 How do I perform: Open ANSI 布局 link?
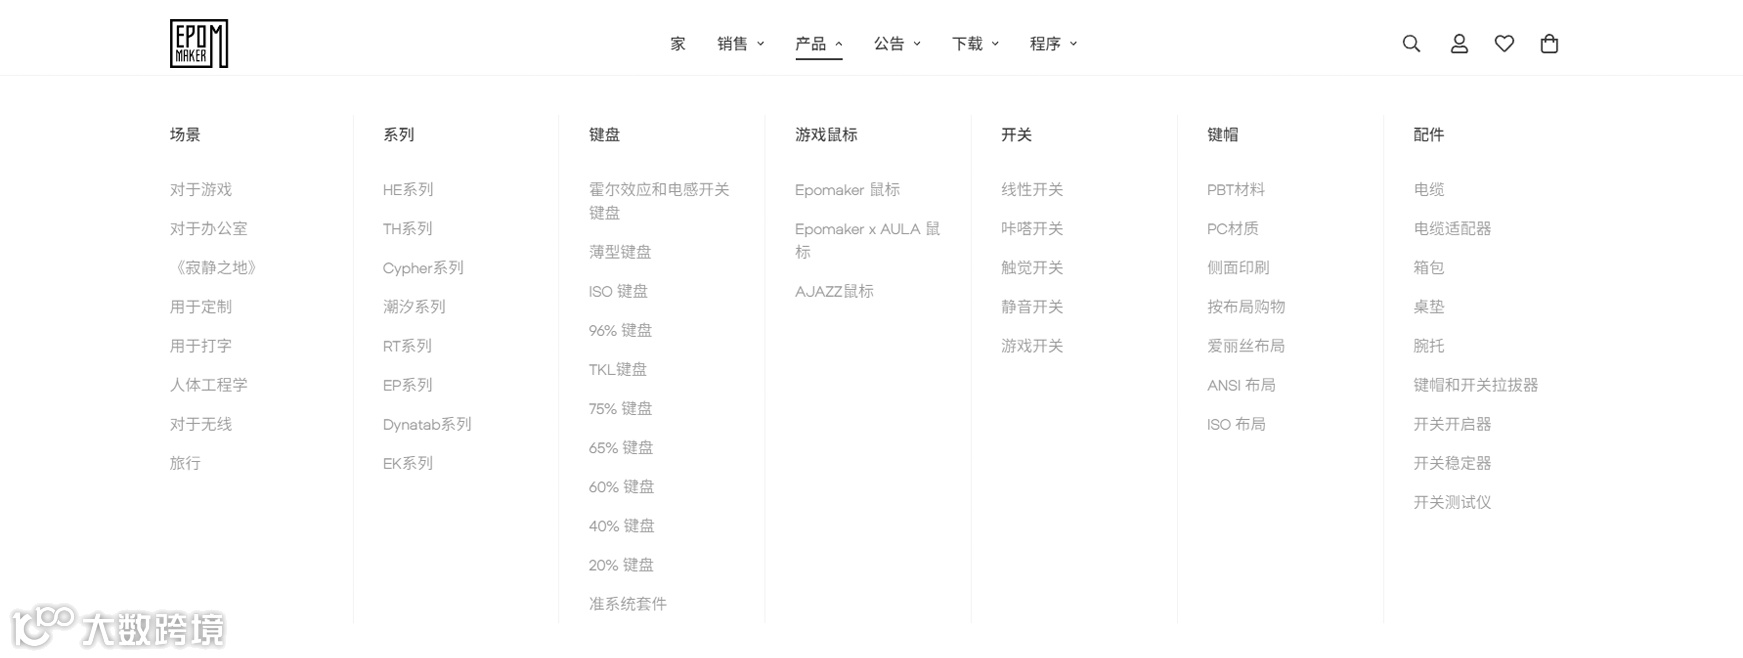(1241, 385)
